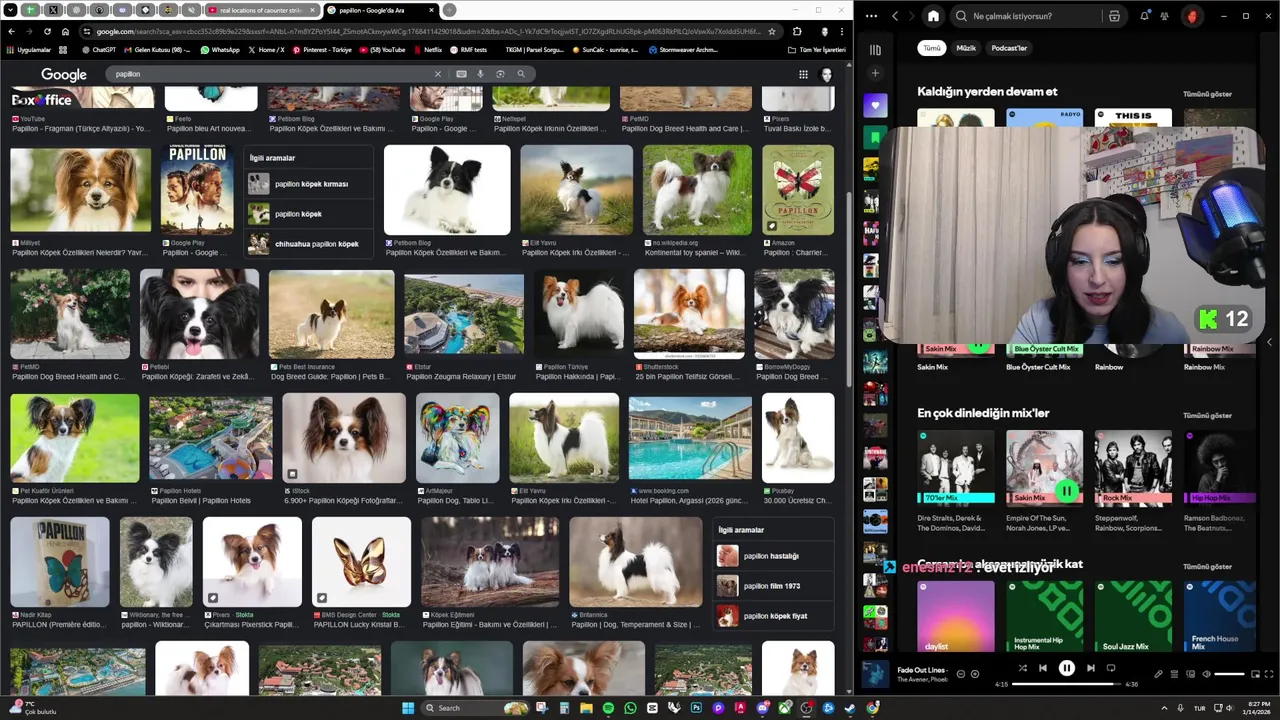Screen dimensions: 1280x720
Task: Select the Tümü filter chip in Spotify
Action: coord(932,48)
